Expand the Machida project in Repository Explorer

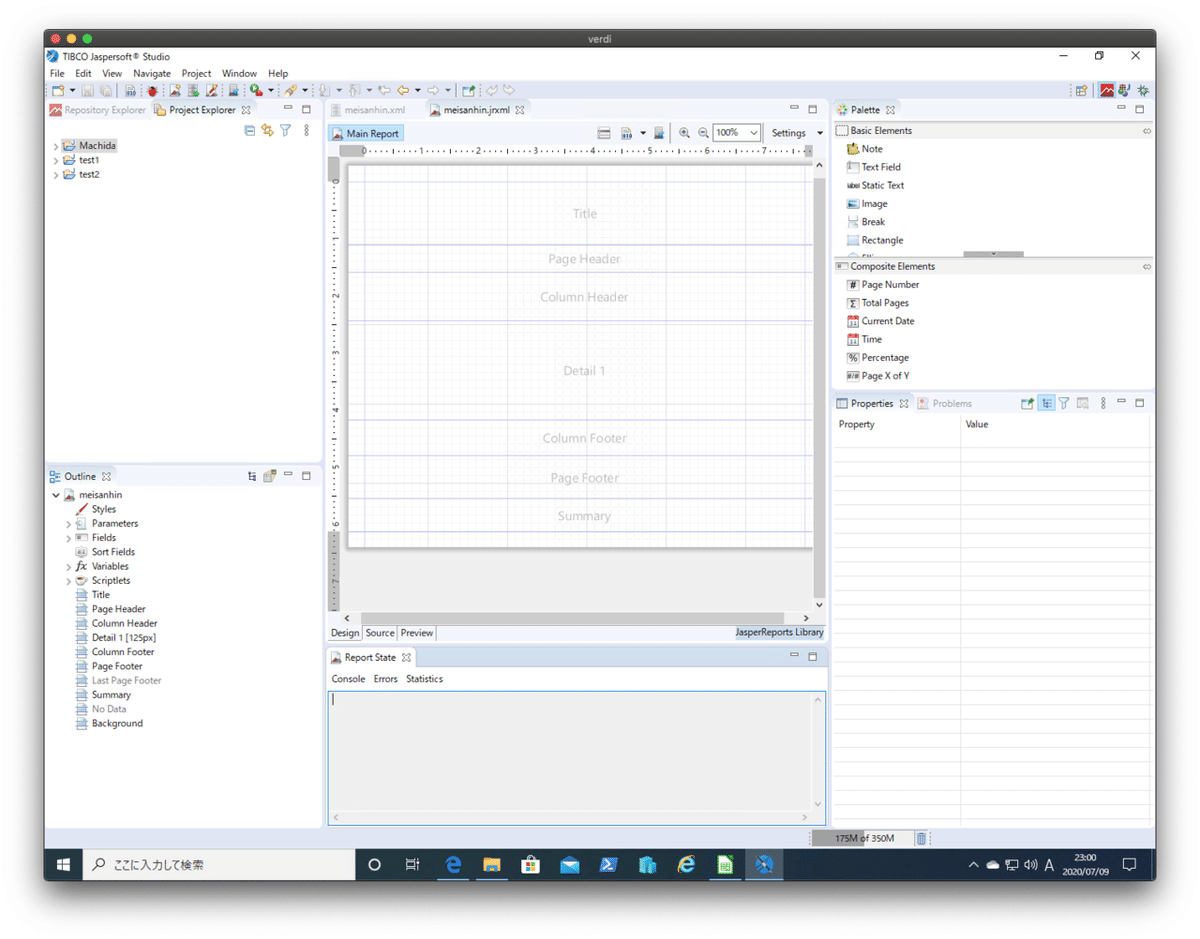click(57, 145)
